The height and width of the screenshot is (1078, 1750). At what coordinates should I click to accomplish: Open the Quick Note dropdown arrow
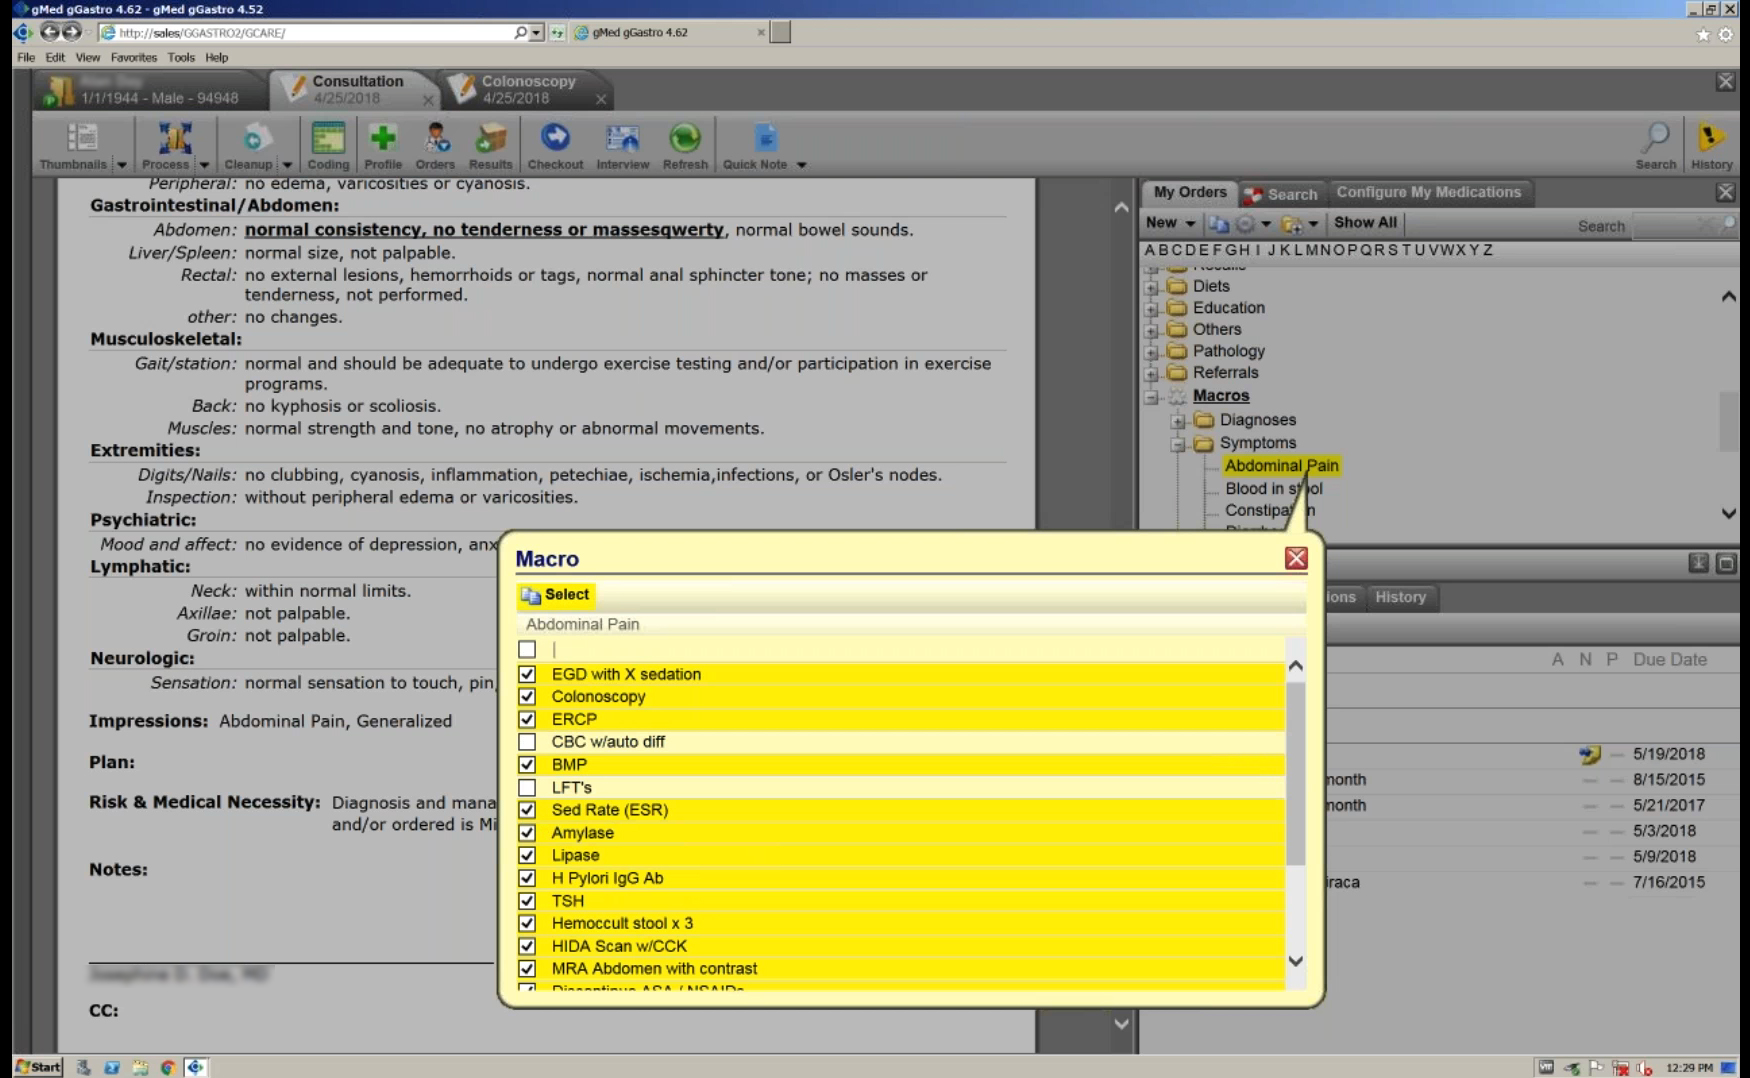tap(801, 165)
